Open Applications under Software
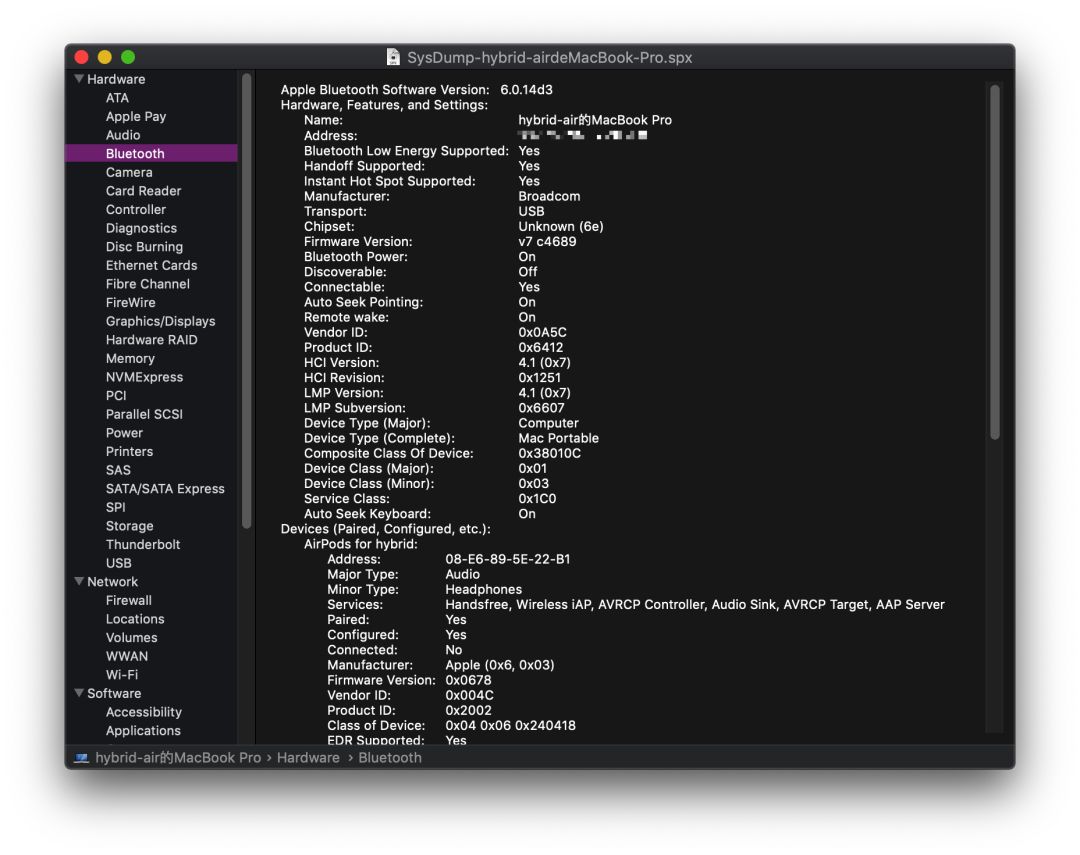 [143, 730]
